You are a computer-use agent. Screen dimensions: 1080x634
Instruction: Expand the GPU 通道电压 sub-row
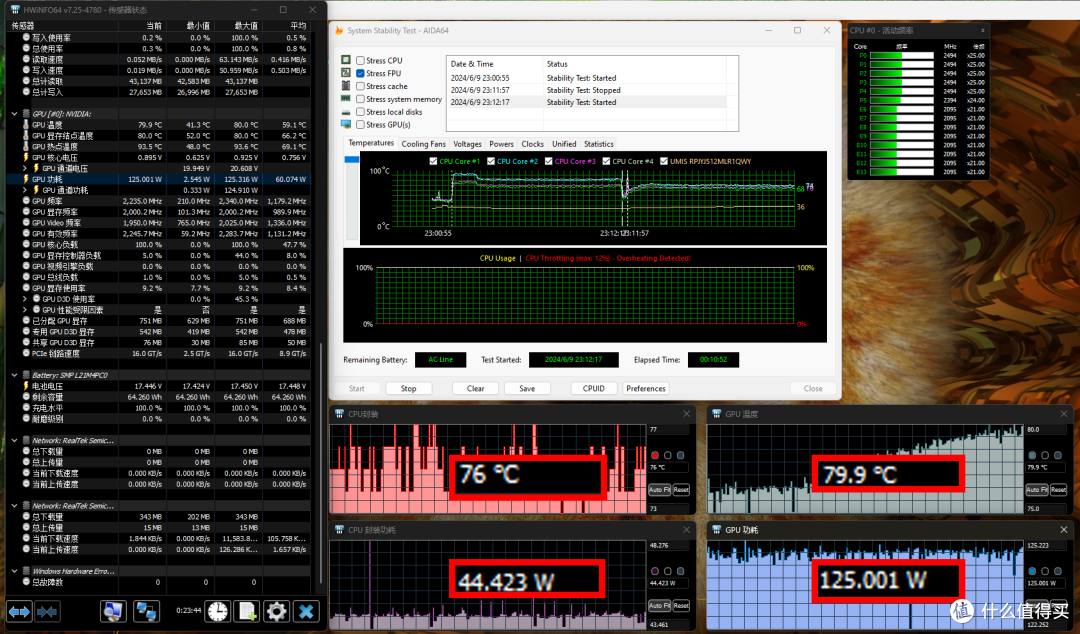pos(25,168)
